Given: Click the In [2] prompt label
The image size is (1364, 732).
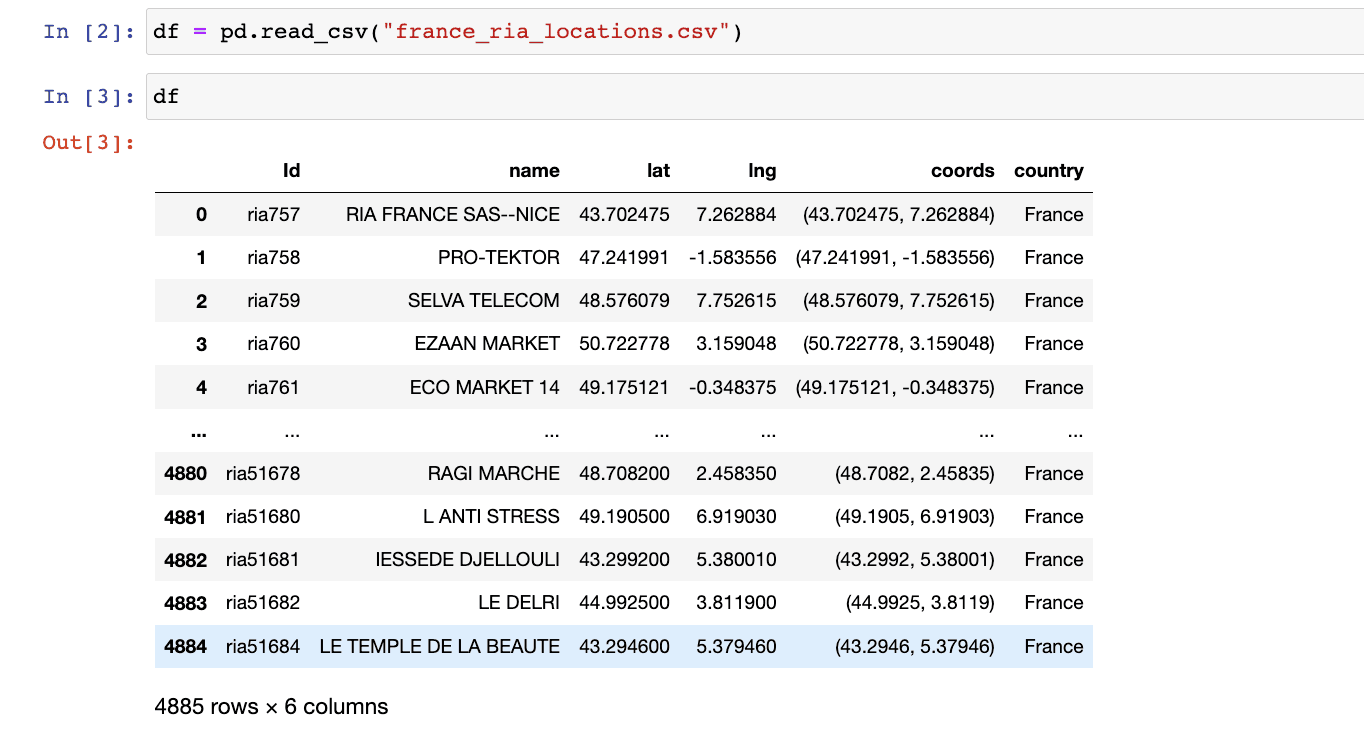Looking at the screenshot, I should (x=89, y=32).
